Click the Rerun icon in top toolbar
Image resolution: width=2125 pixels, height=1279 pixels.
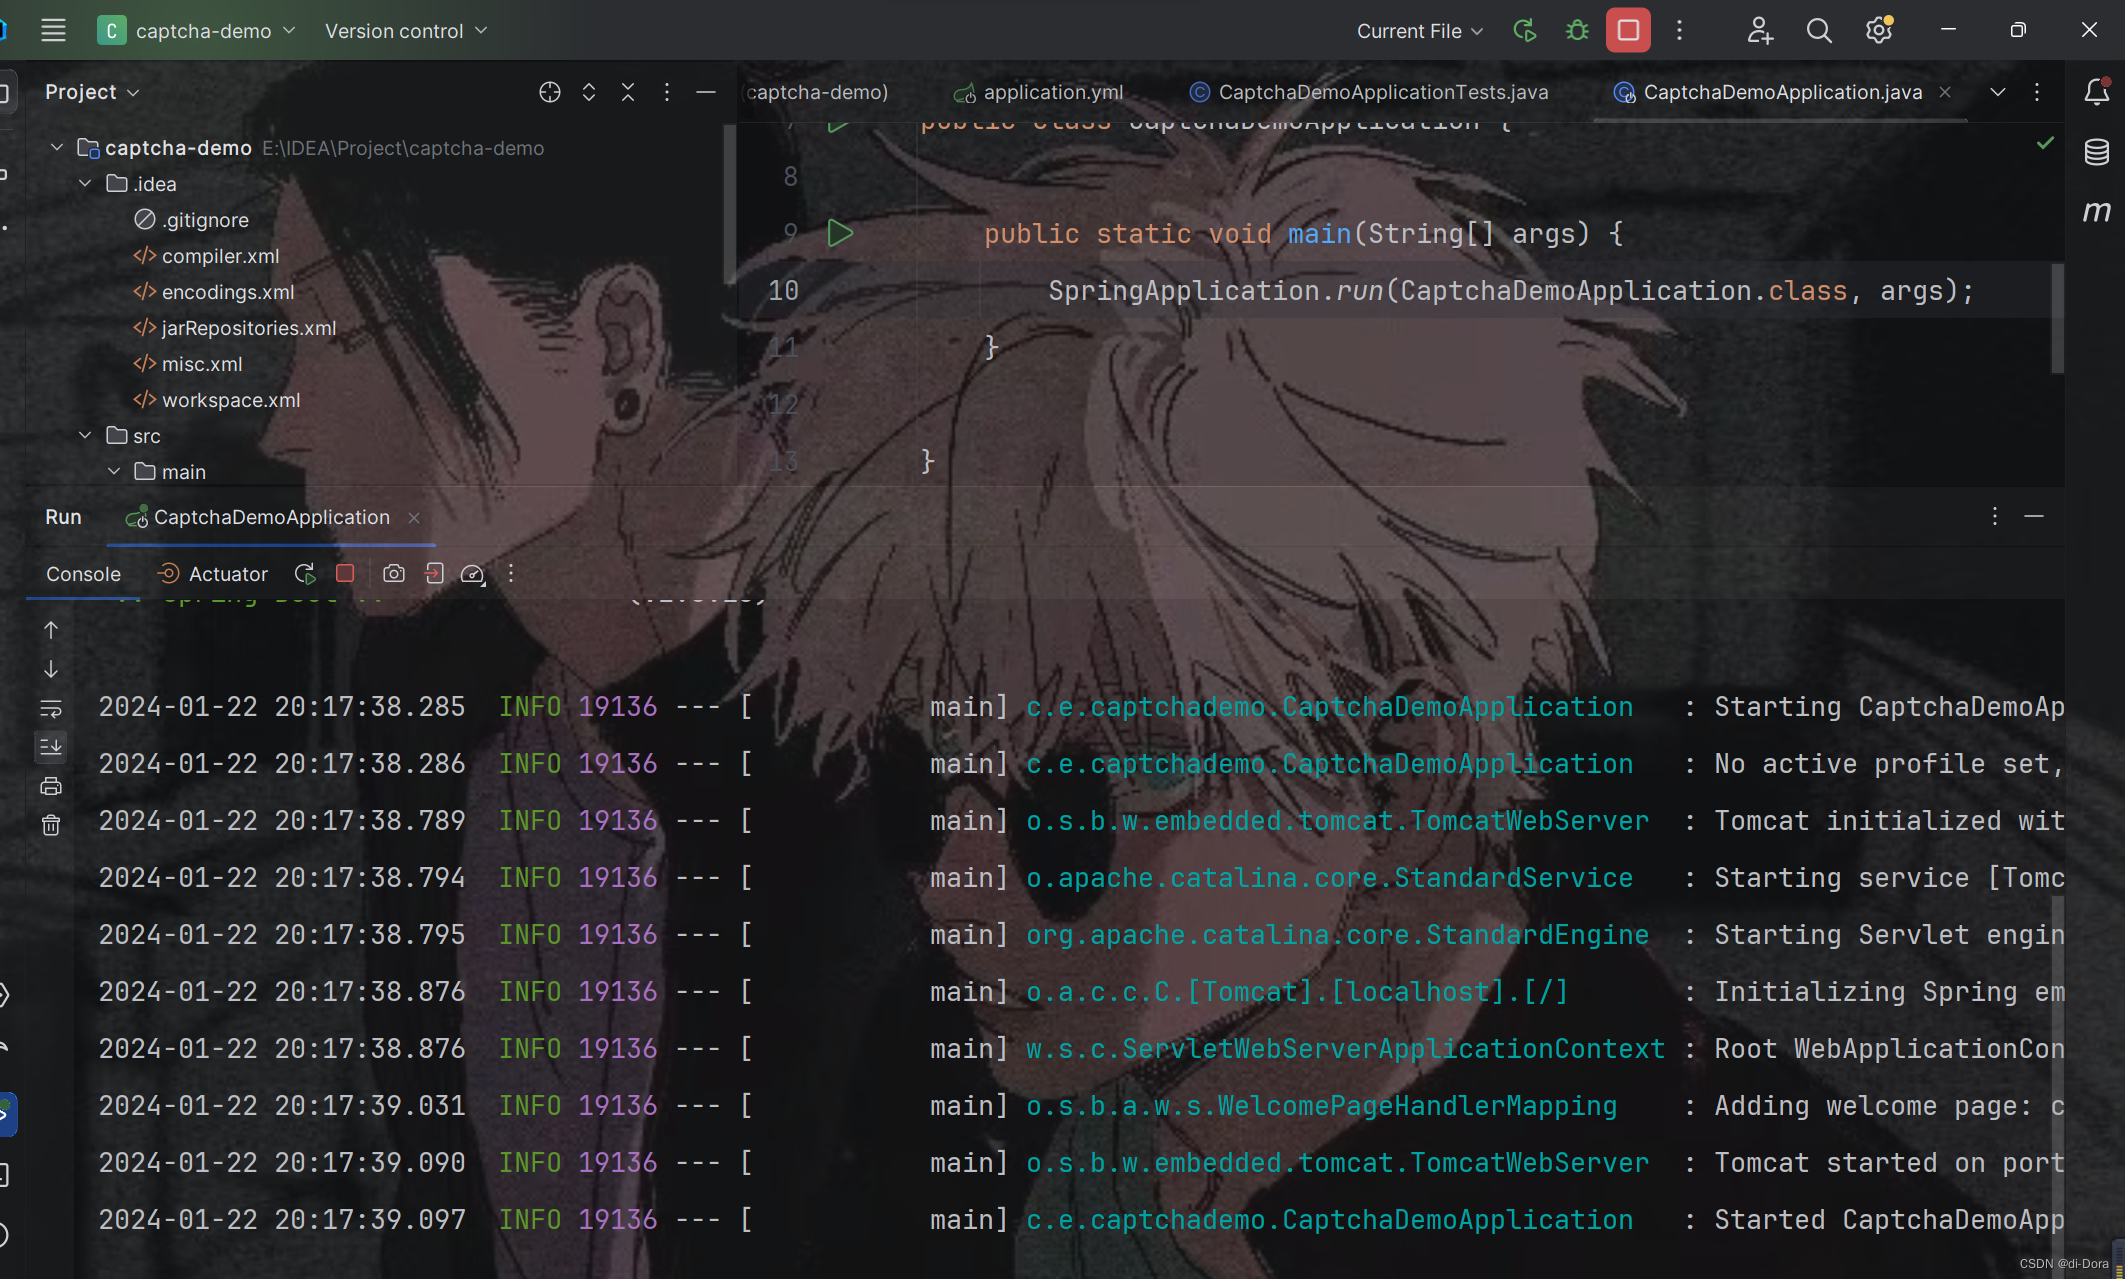coord(1525,30)
